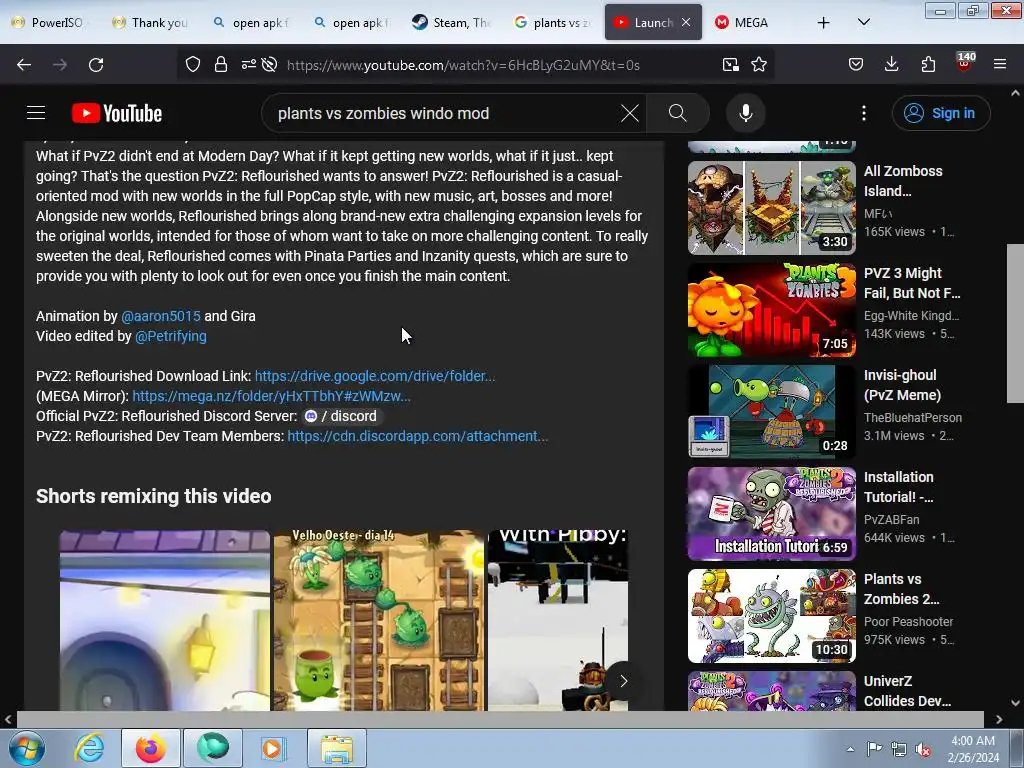The height and width of the screenshot is (768, 1024).
Task: Click the horizontal scrollbar right arrow
Action: pyautogui.click(x=999, y=719)
